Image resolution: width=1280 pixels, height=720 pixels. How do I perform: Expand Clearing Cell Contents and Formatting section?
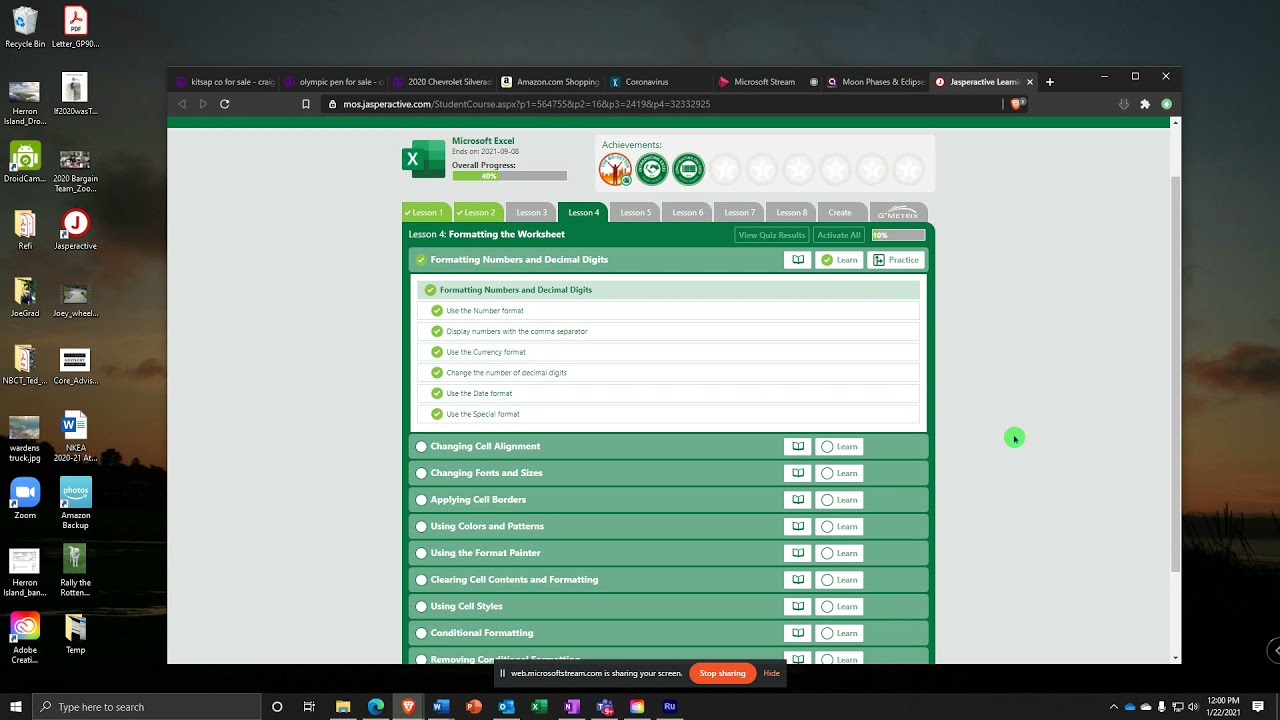tap(668, 580)
